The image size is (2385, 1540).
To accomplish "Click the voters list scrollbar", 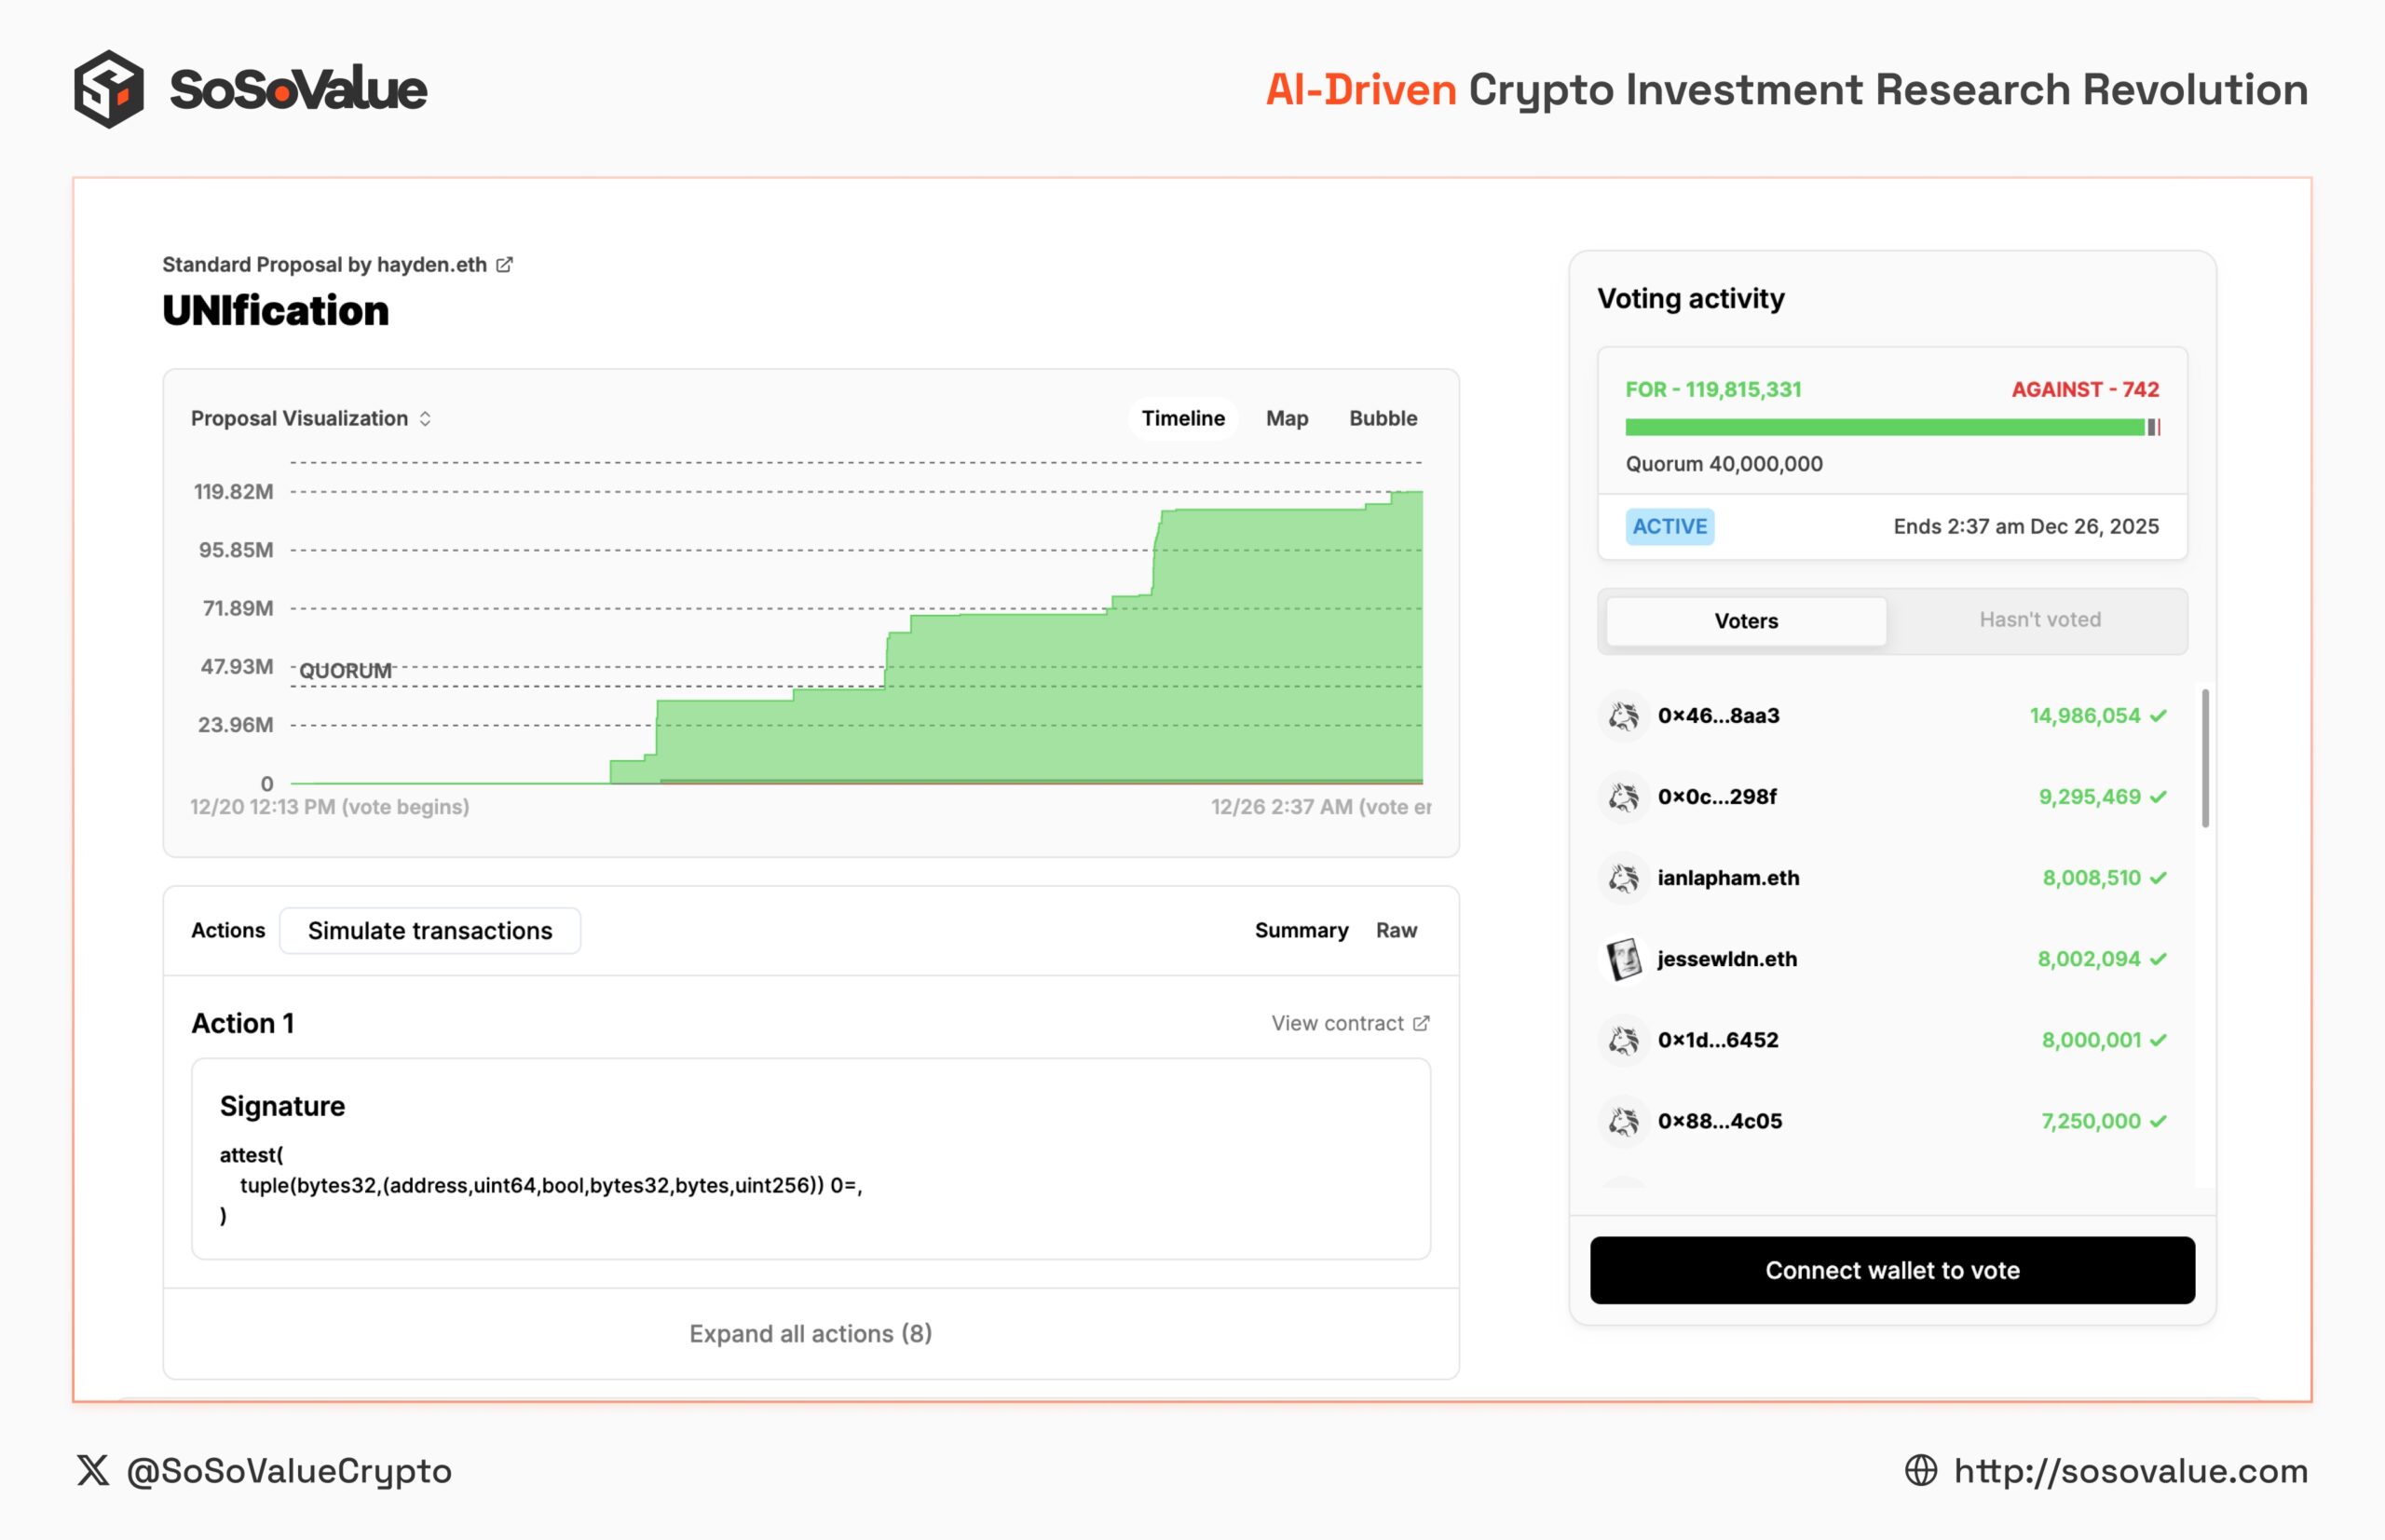I will click(x=2205, y=758).
